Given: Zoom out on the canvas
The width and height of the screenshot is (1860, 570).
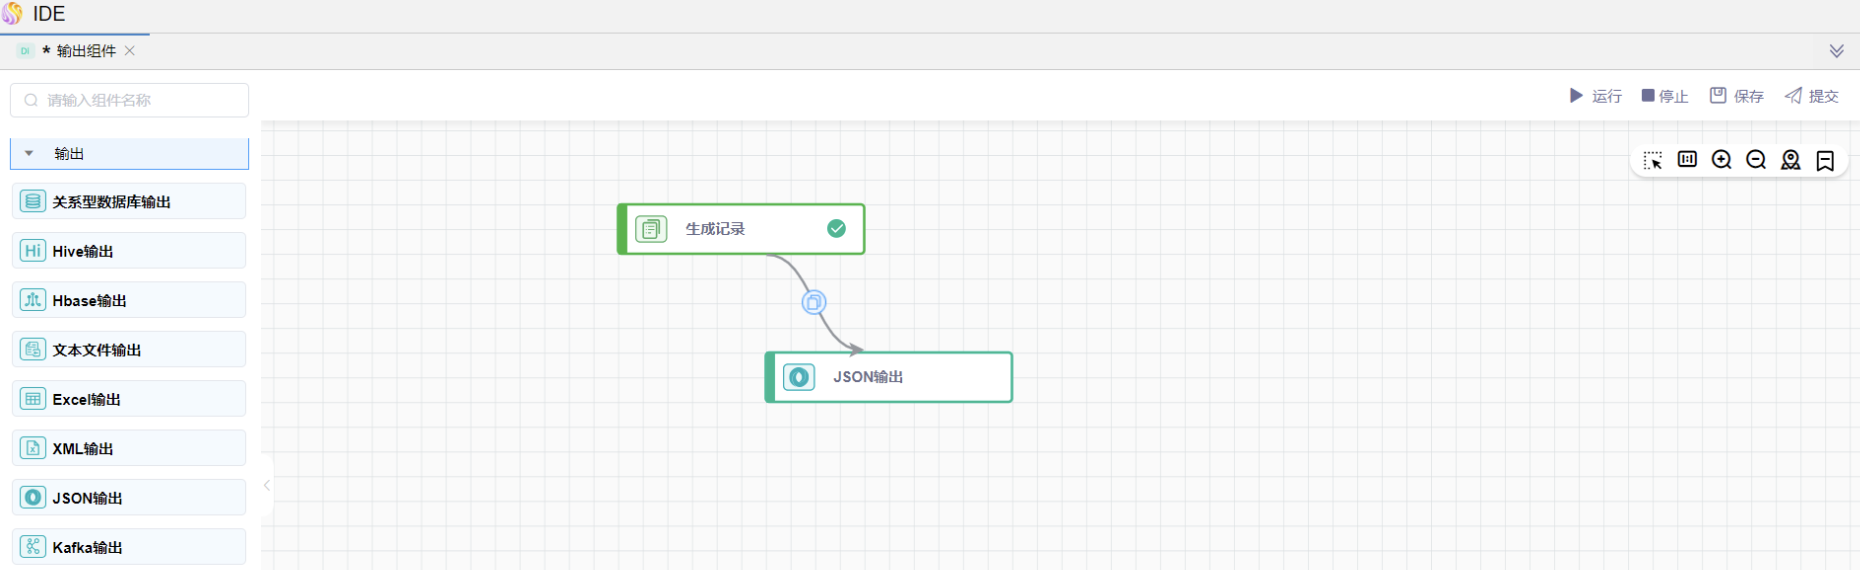Looking at the screenshot, I should (x=1756, y=160).
